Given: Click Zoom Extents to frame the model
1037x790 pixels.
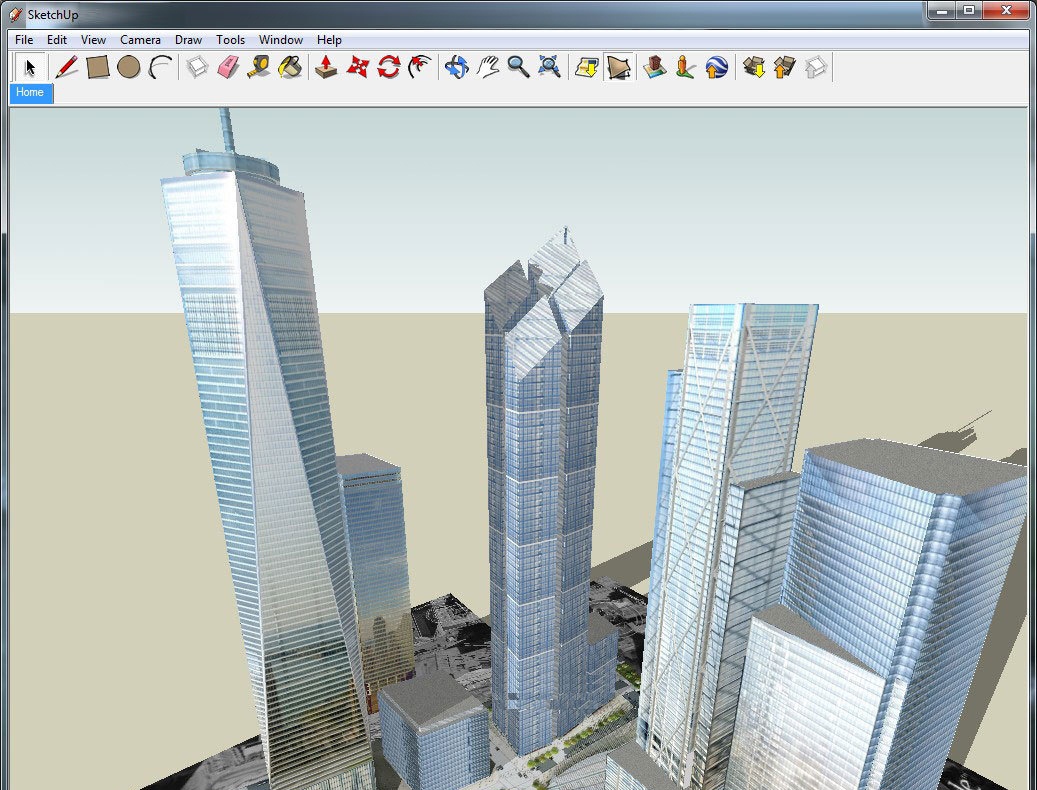Looking at the screenshot, I should pyautogui.click(x=547, y=67).
